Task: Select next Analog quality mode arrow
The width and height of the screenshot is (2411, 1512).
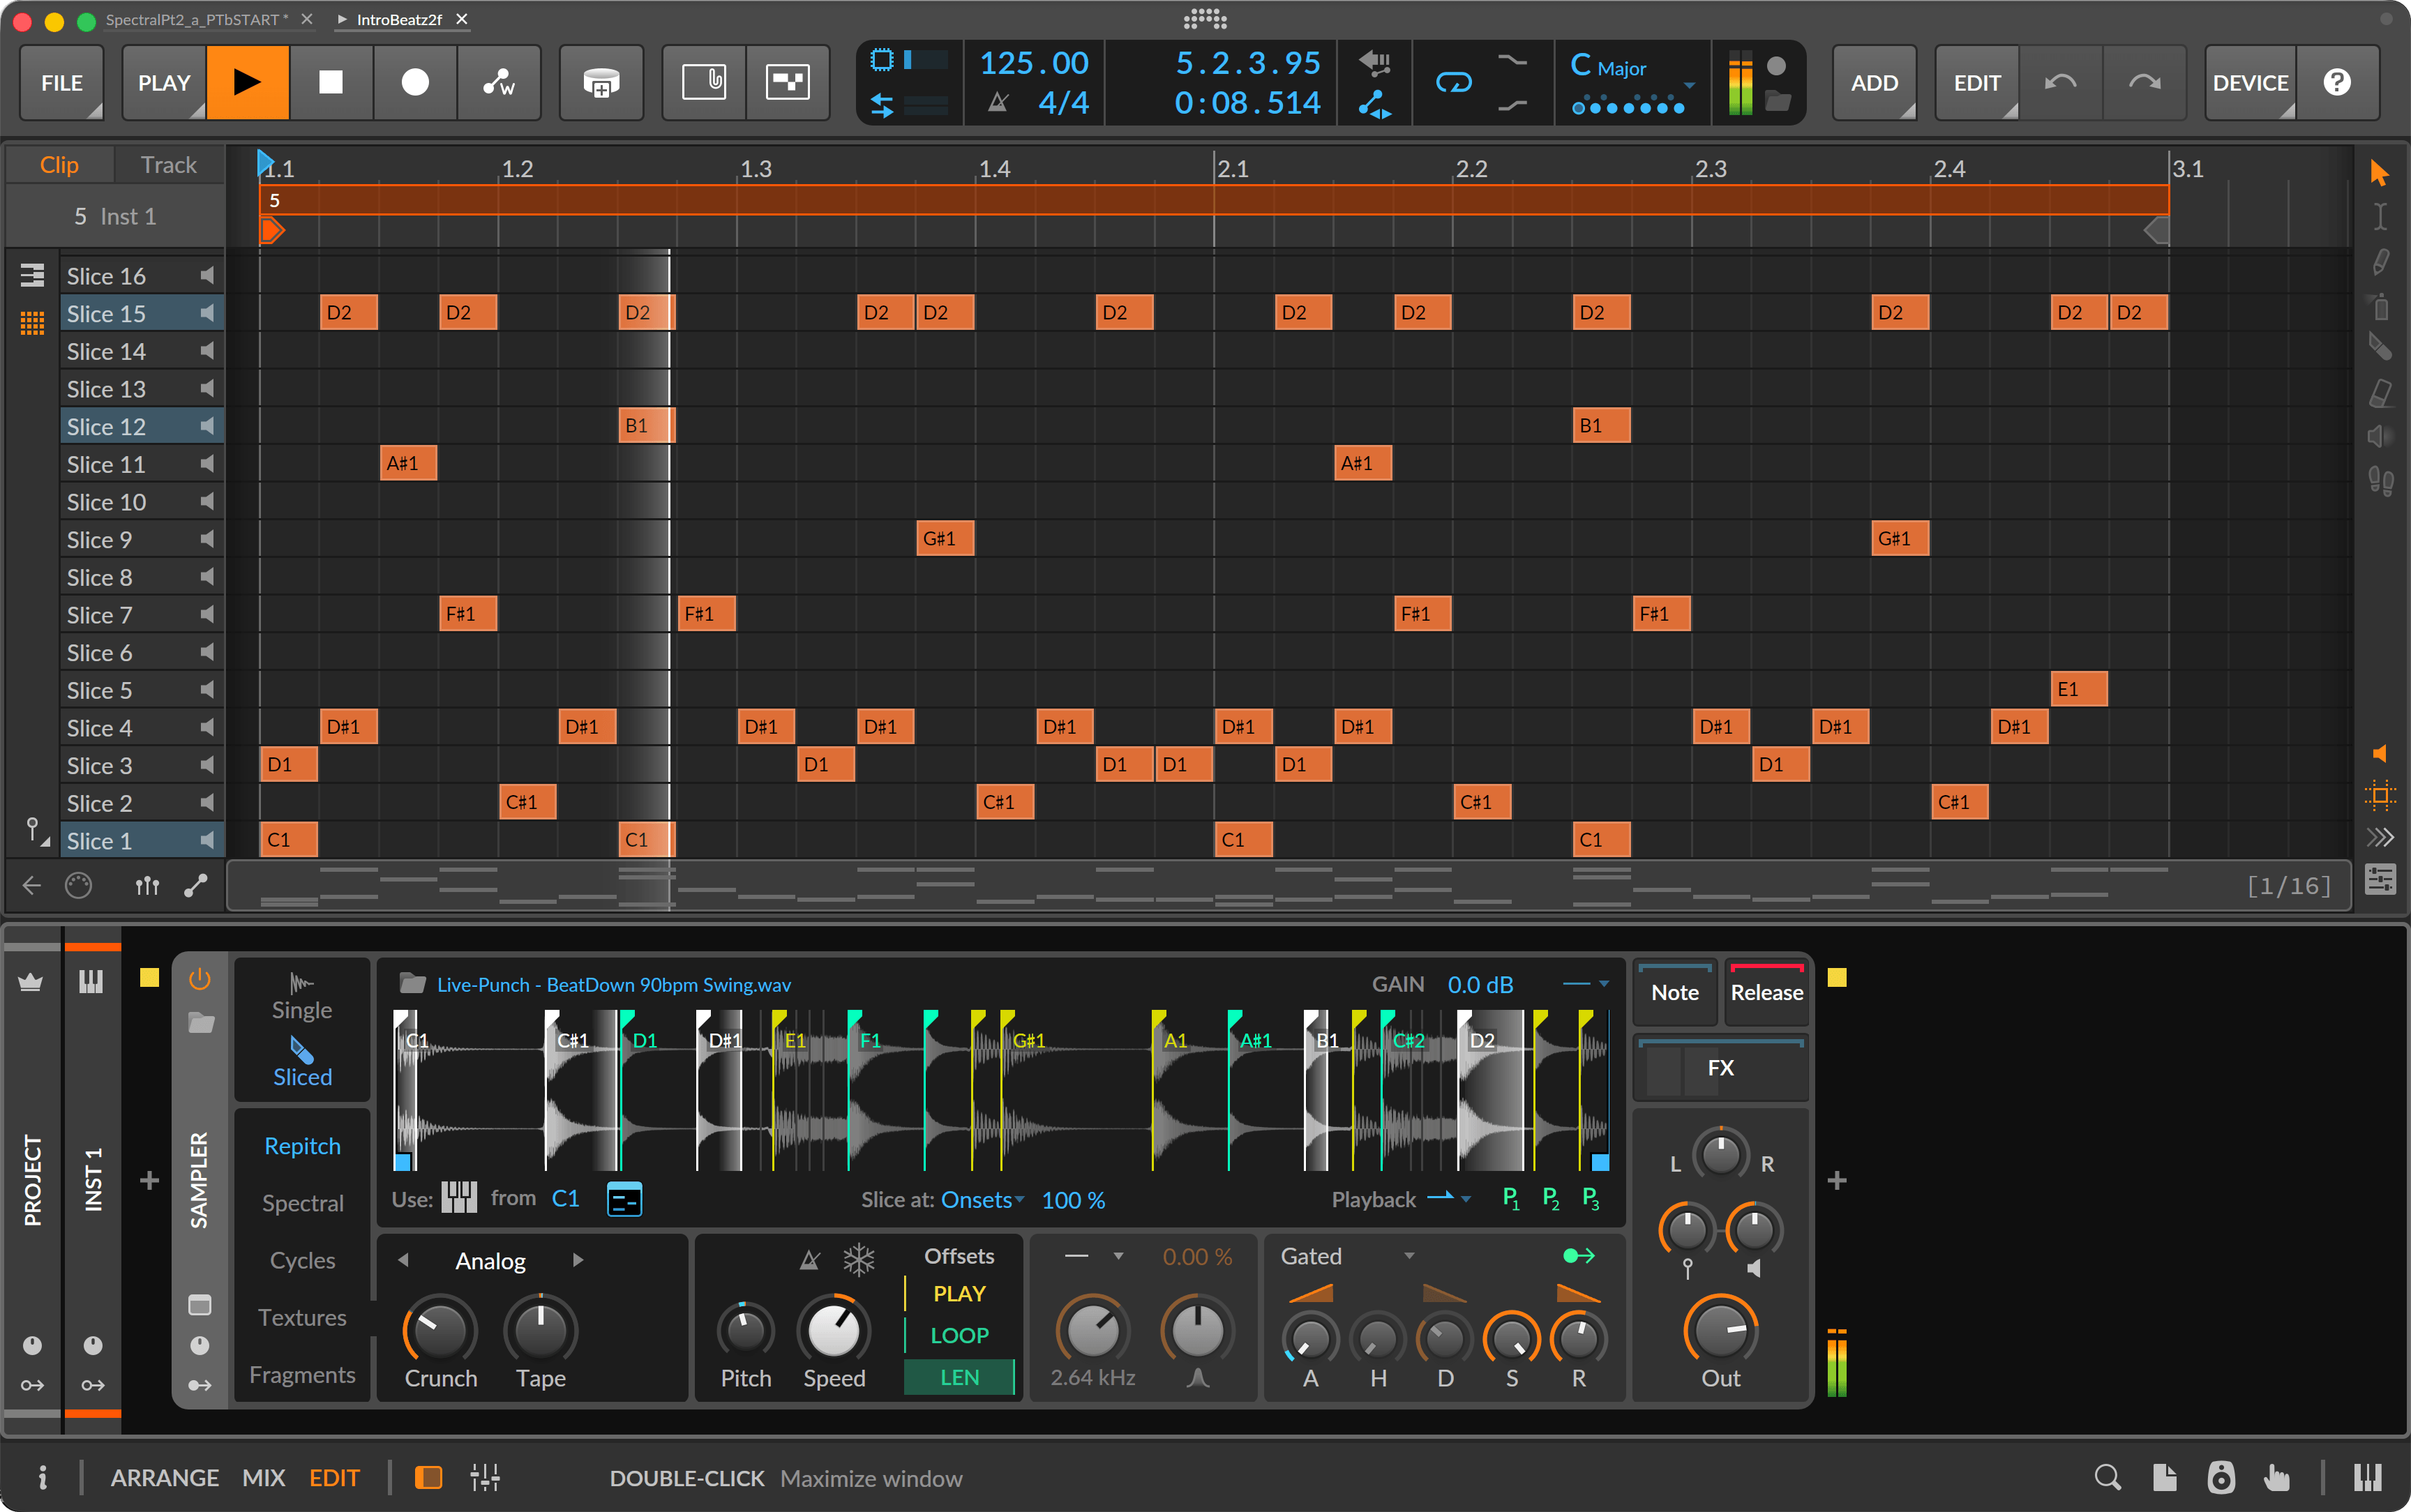Action: 578,1260
